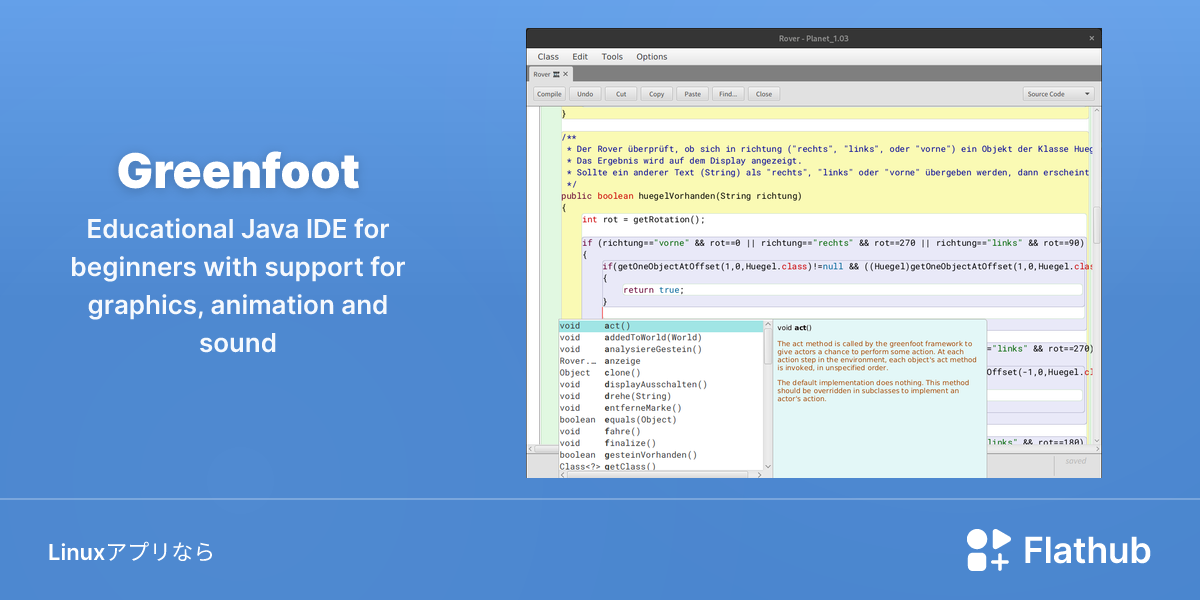Open the Find... dialog button
The image size is (1200, 600).
pos(728,94)
